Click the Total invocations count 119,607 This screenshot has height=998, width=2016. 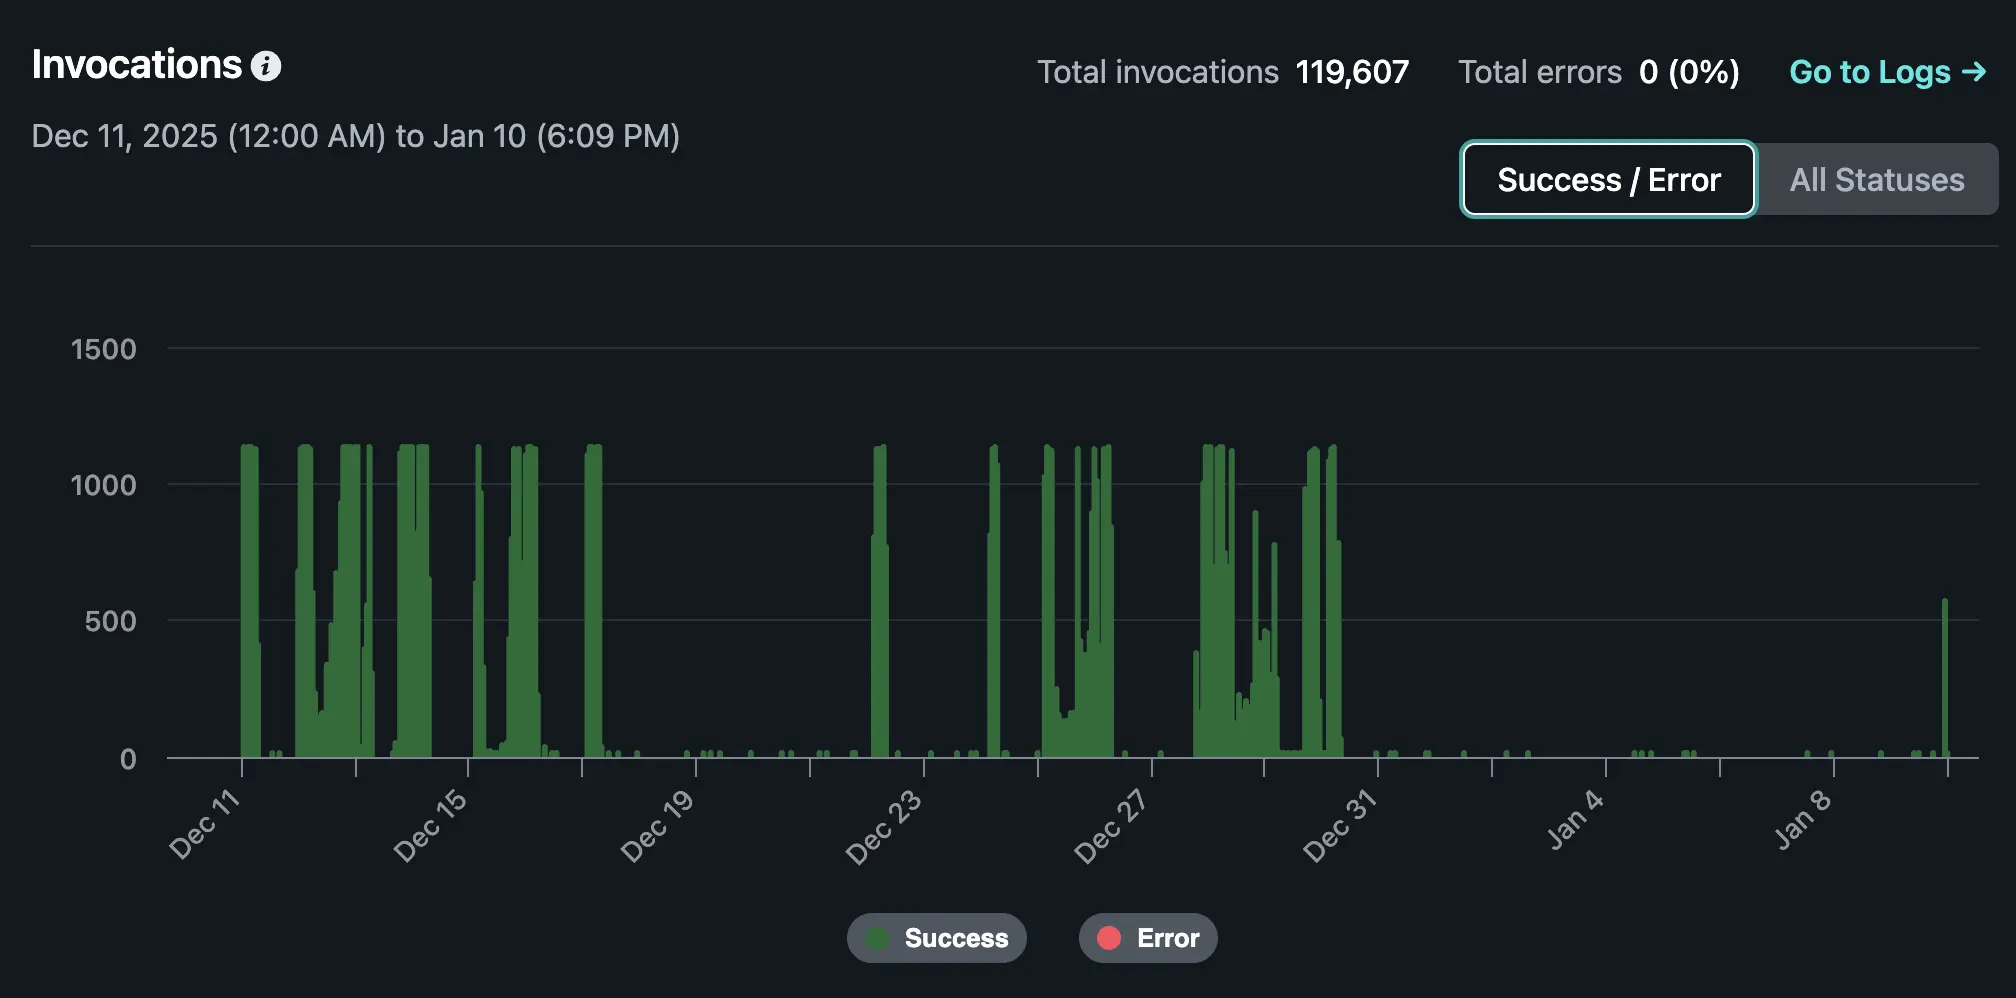coord(1353,71)
